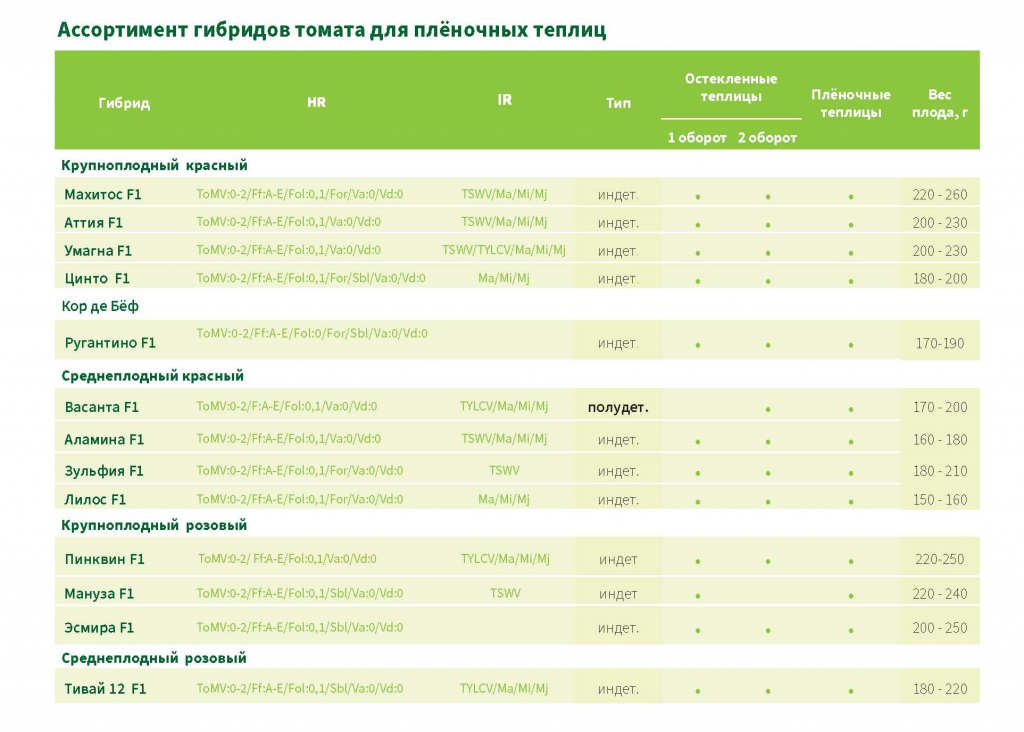Viewport: 1024px width, 732px height.
Task: Select the Кор де Бёф section heading
Action: (x=100, y=306)
